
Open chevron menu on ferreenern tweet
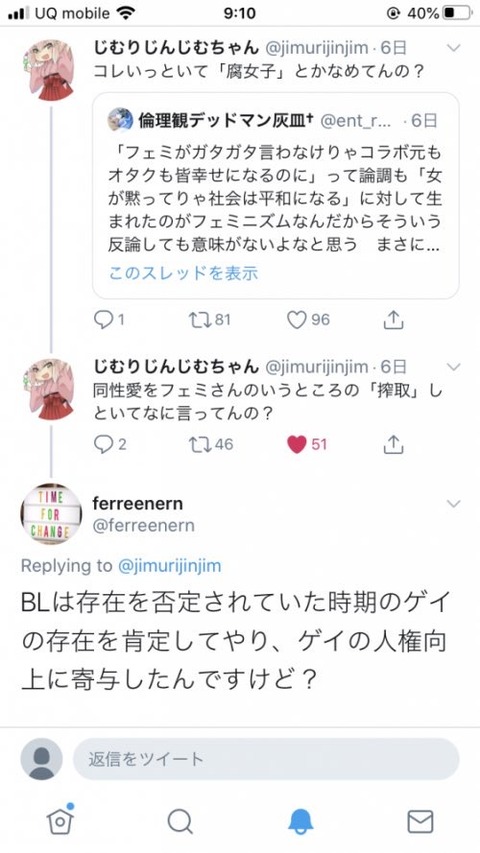pos(453,504)
